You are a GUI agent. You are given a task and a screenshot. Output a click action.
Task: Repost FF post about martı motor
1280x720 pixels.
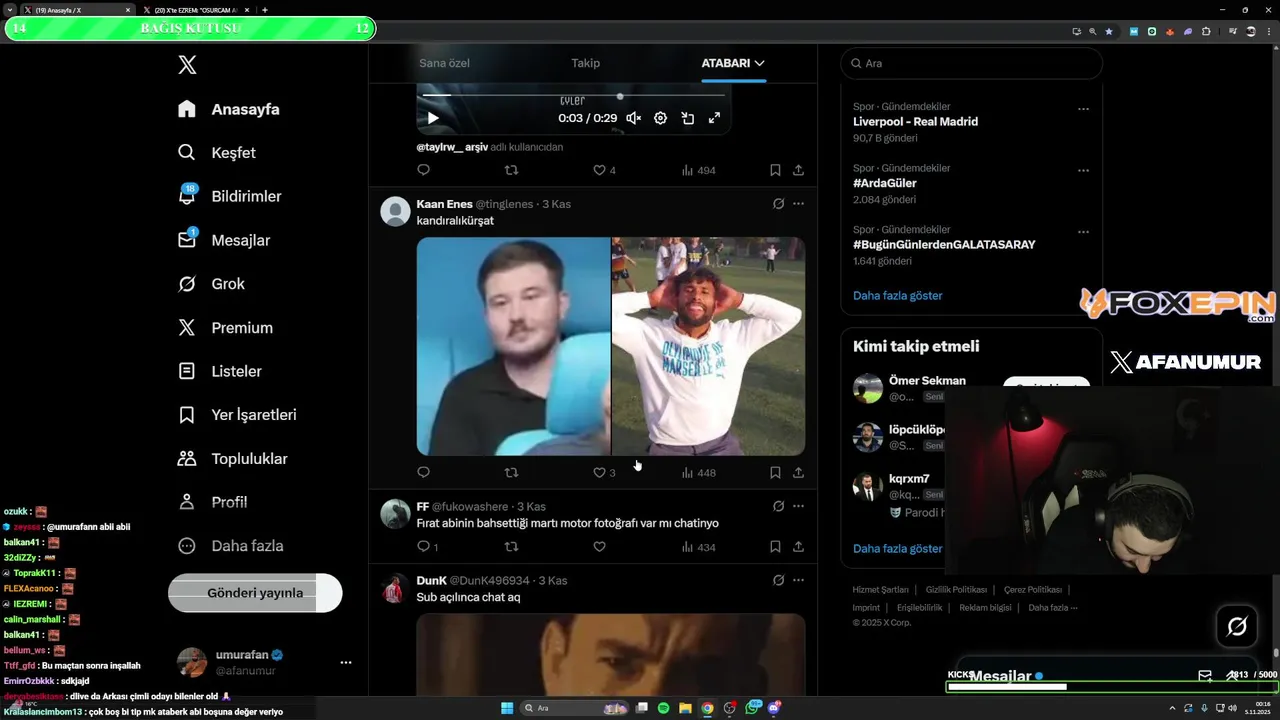click(511, 547)
